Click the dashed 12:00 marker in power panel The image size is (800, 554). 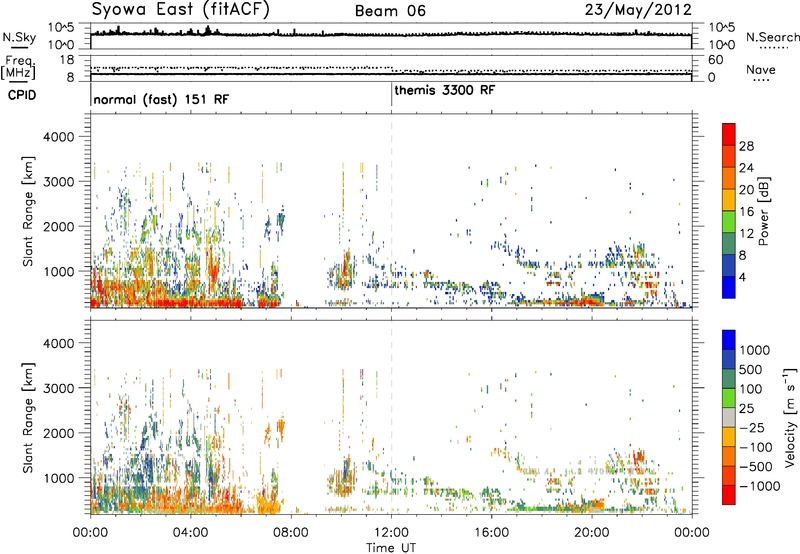pyautogui.click(x=391, y=211)
